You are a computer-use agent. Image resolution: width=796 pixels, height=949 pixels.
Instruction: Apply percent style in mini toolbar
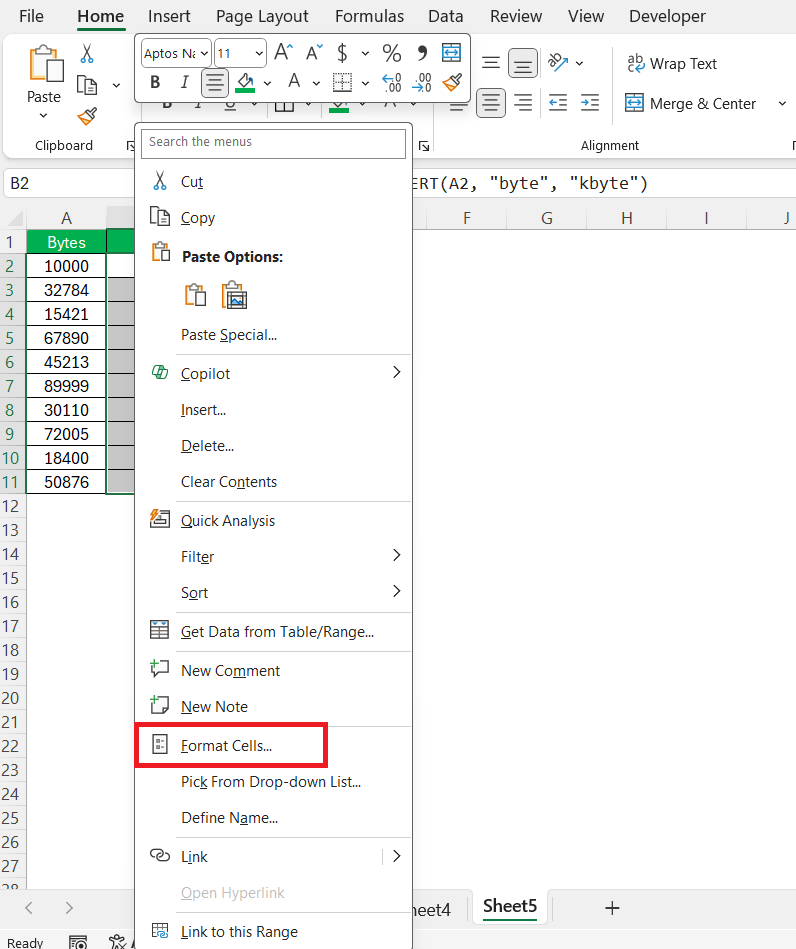point(392,53)
